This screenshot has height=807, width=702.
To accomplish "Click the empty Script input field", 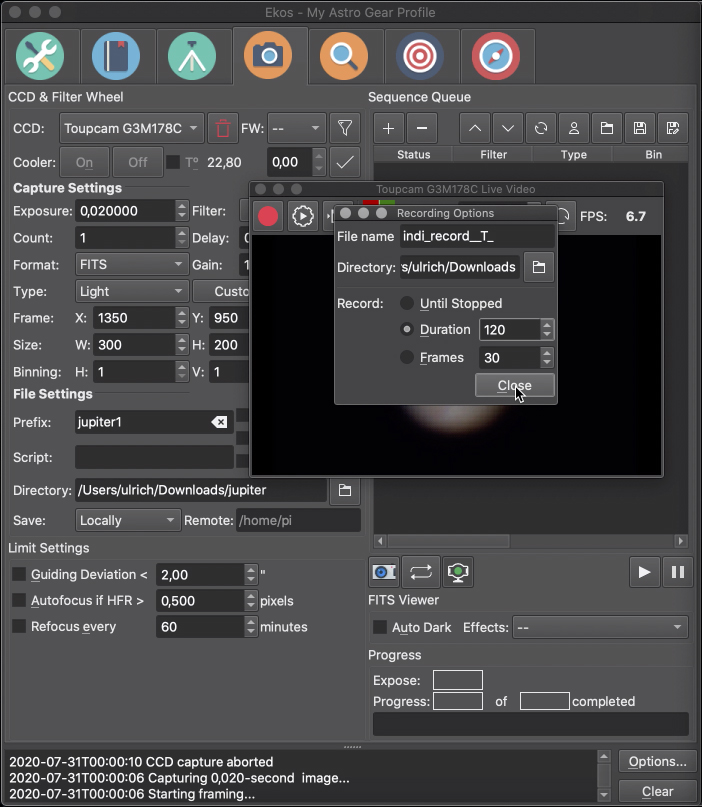I will click(154, 457).
